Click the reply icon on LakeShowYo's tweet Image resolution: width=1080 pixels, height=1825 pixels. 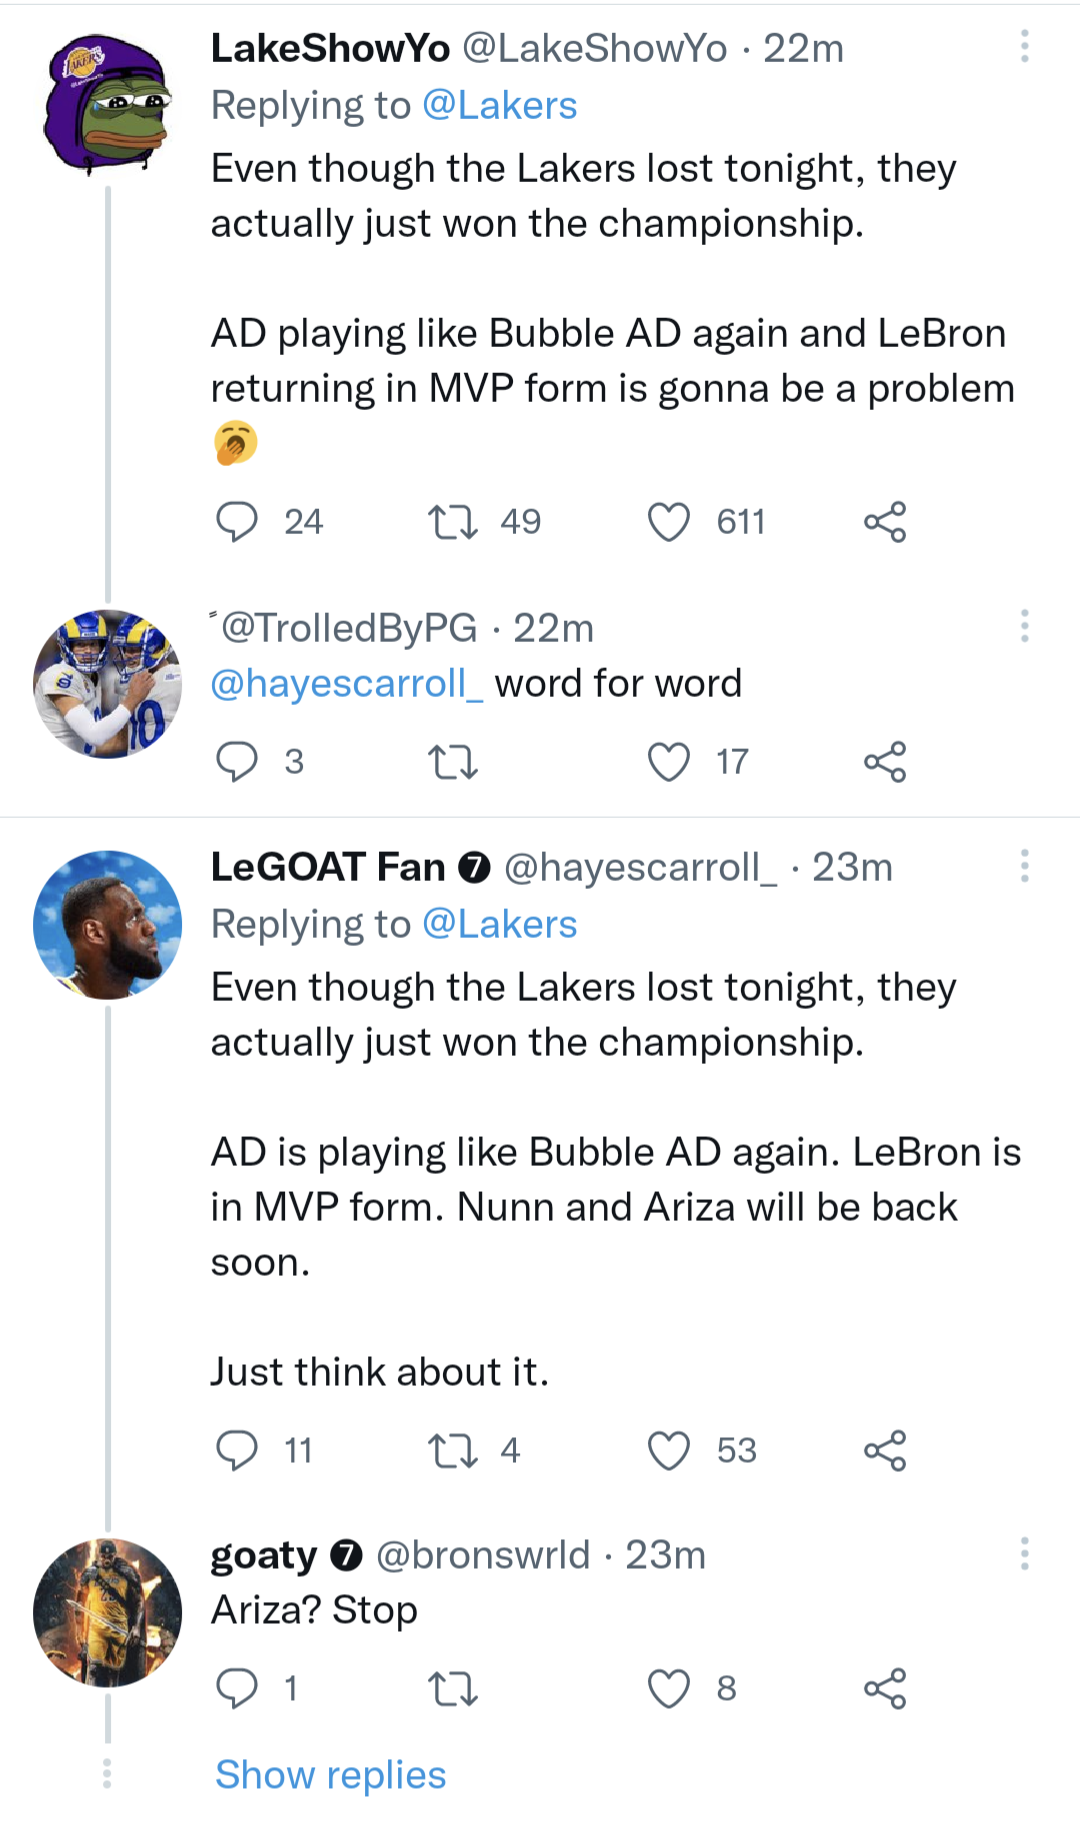tap(239, 520)
